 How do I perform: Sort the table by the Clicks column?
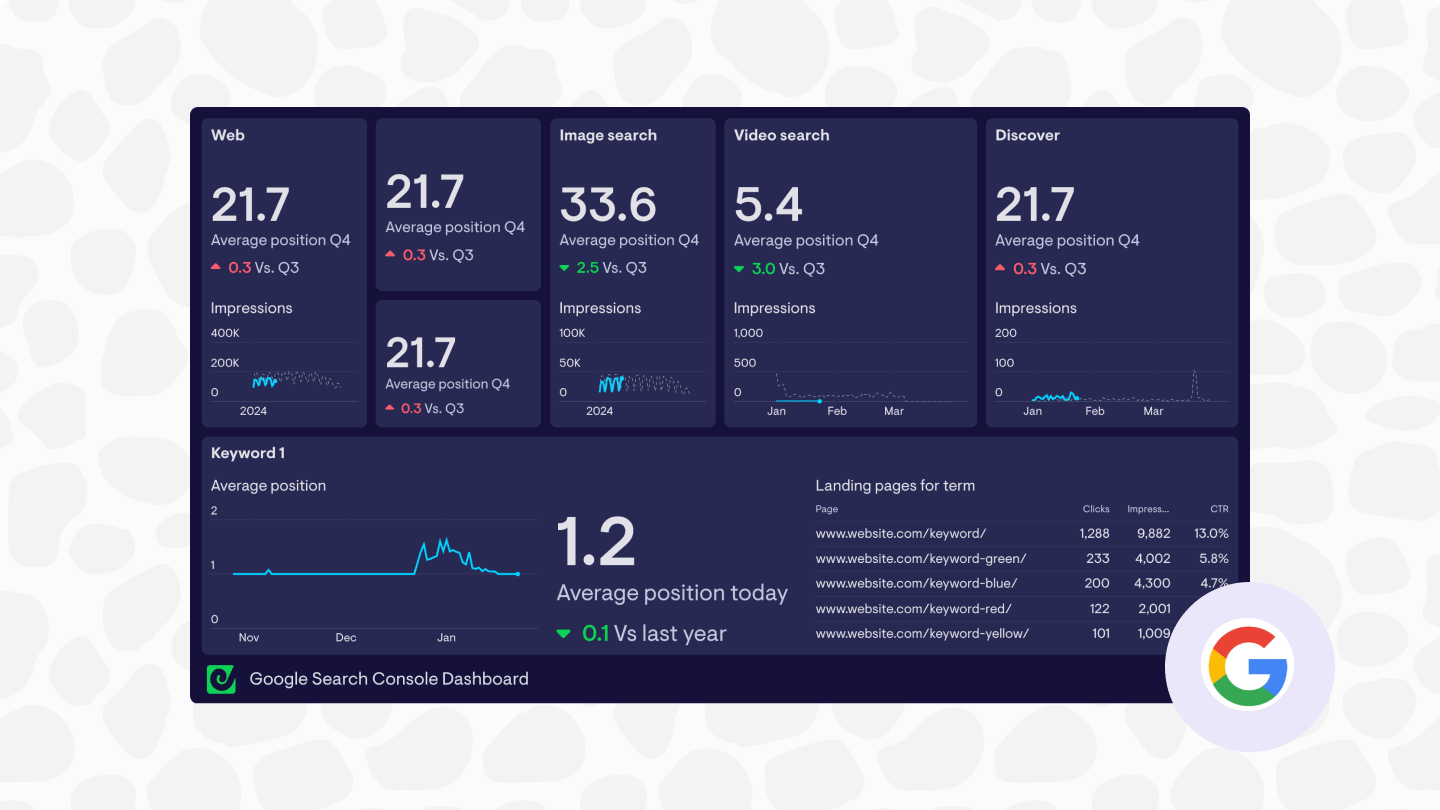1095,508
